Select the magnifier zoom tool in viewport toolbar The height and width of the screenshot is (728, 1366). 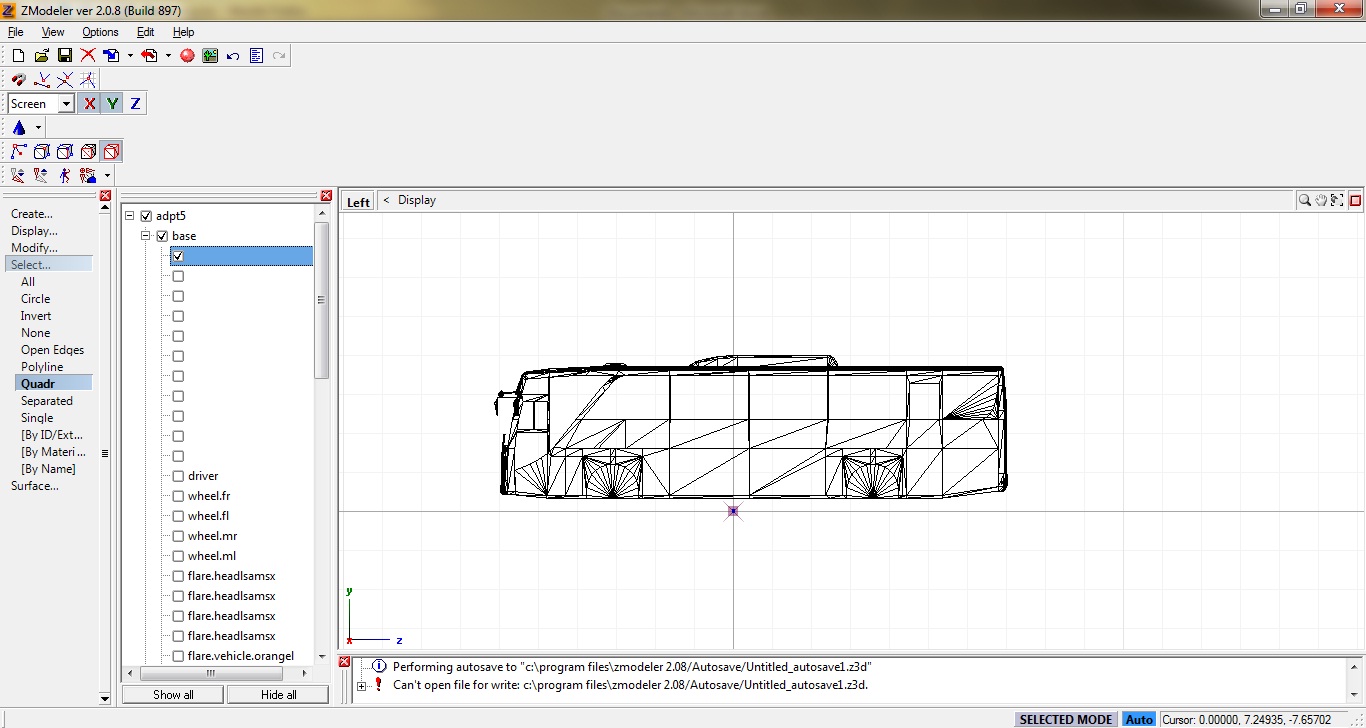coord(1304,199)
